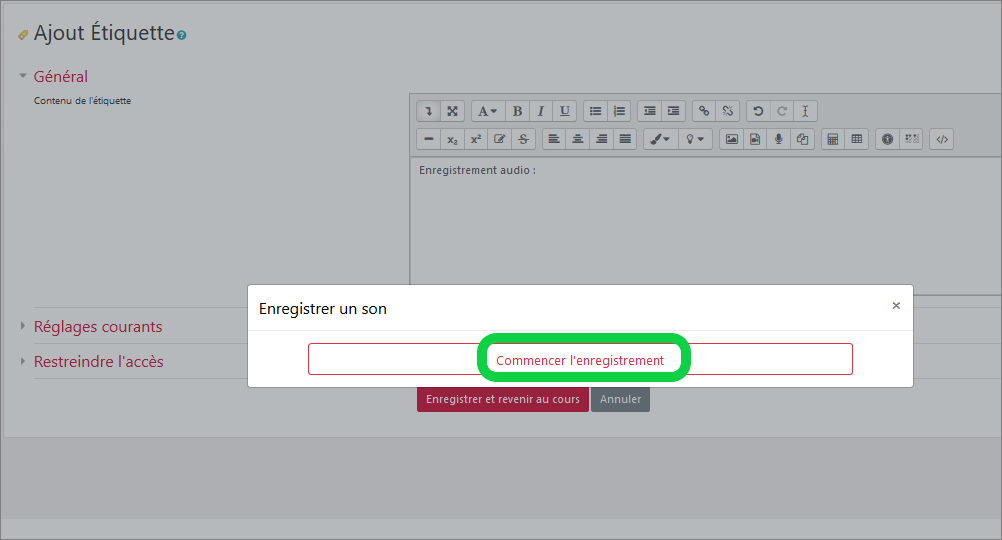Click the Enregistrer un son dialog title
1002x540 pixels.
[x=323, y=309]
